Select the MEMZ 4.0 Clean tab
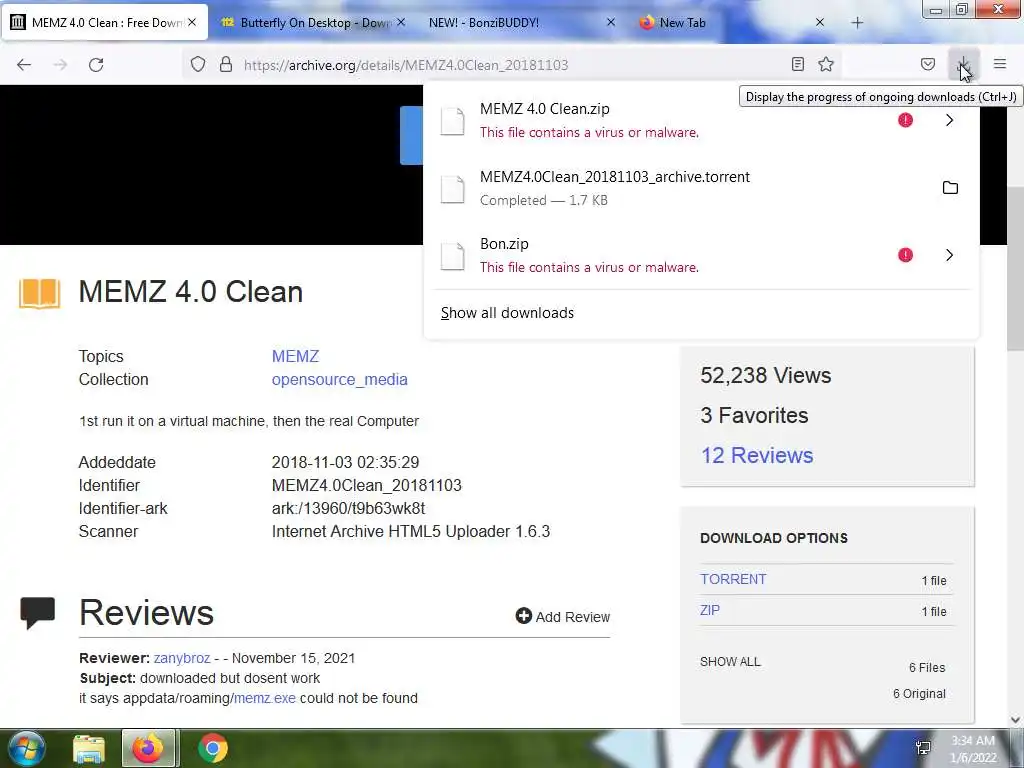Image resolution: width=1024 pixels, height=768 pixels. [104, 23]
